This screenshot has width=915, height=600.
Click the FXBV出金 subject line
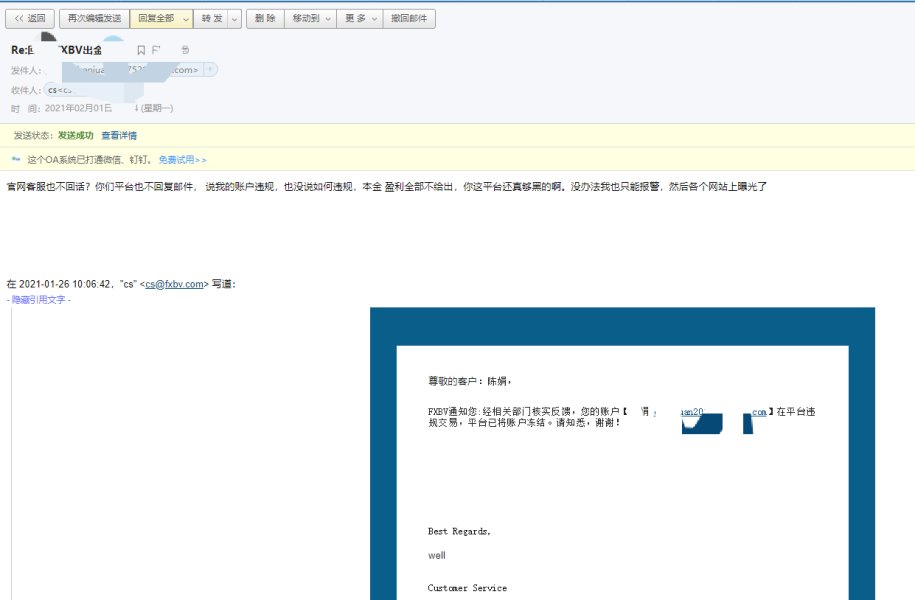pos(57,50)
